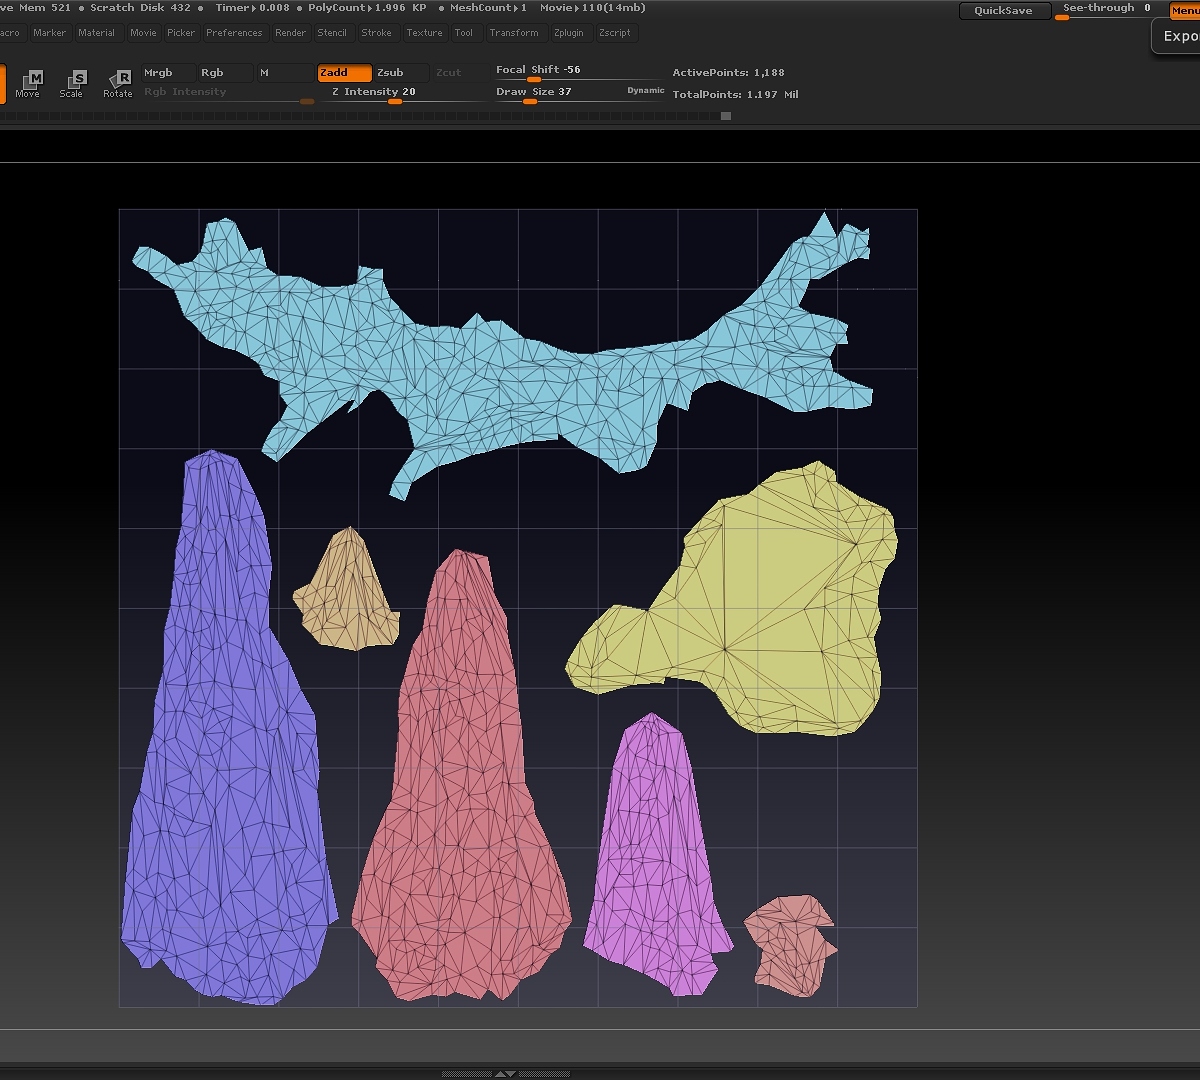
Task: Adjust the Focal Shift slider
Action: tap(578, 73)
